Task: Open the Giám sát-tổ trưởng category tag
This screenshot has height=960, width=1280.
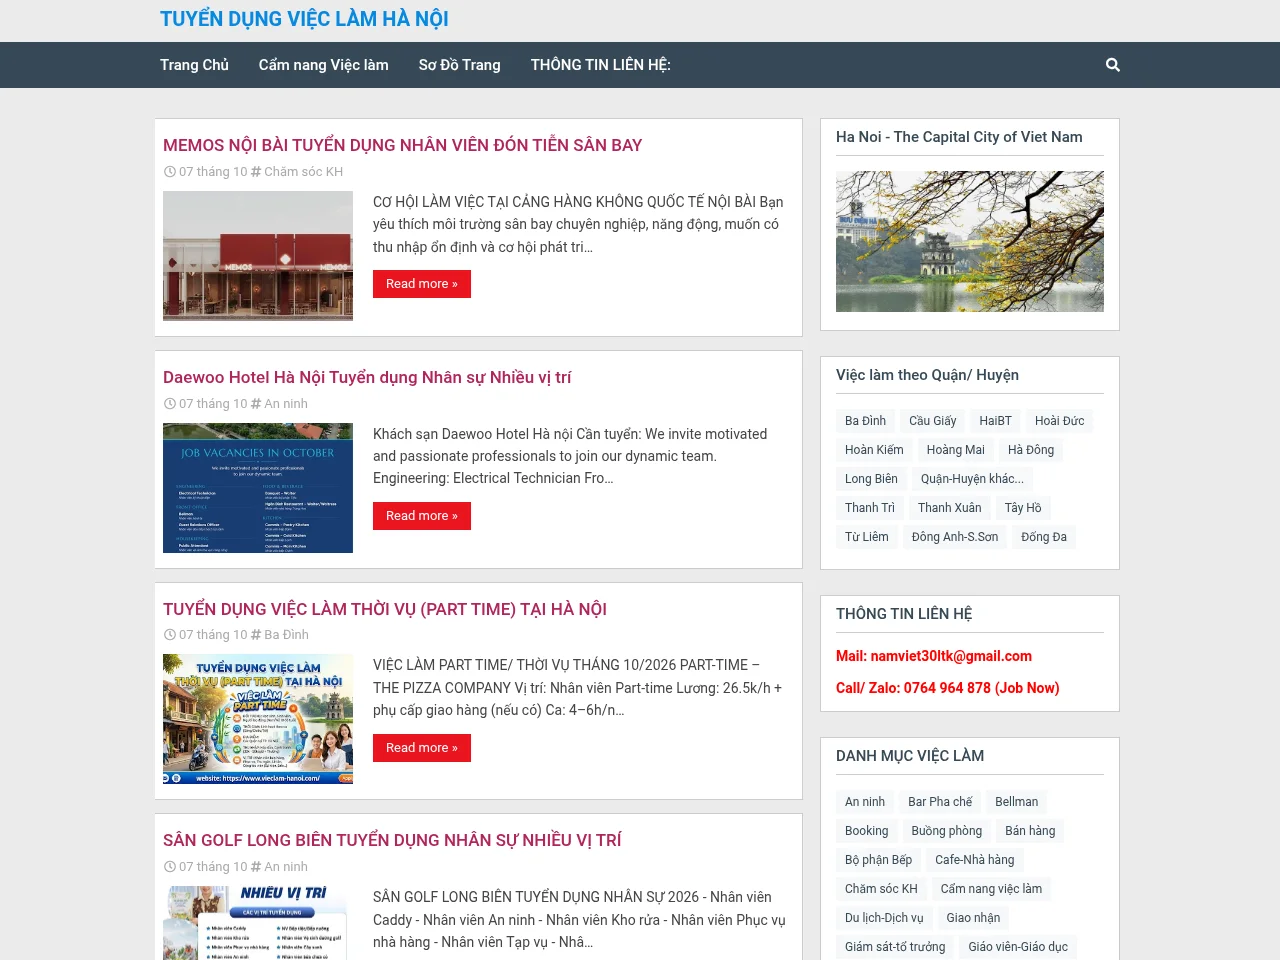Action: (895, 947)
